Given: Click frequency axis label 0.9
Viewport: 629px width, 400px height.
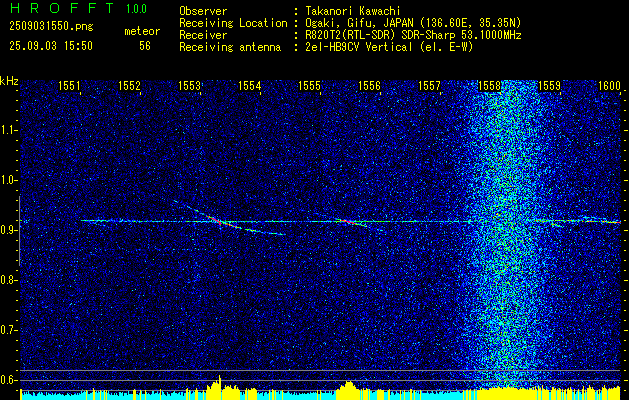Looking at the screenshot, I should click(8, 230).
